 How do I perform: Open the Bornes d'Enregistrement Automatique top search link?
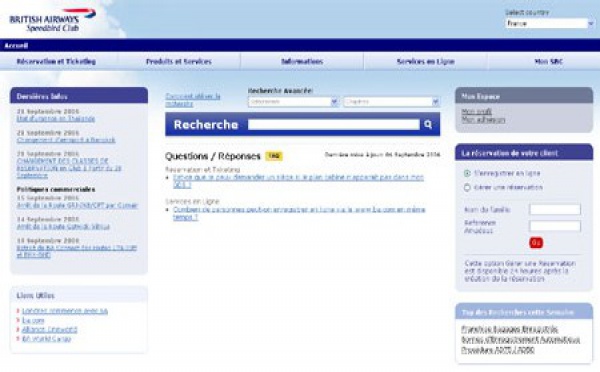[520, 339]
